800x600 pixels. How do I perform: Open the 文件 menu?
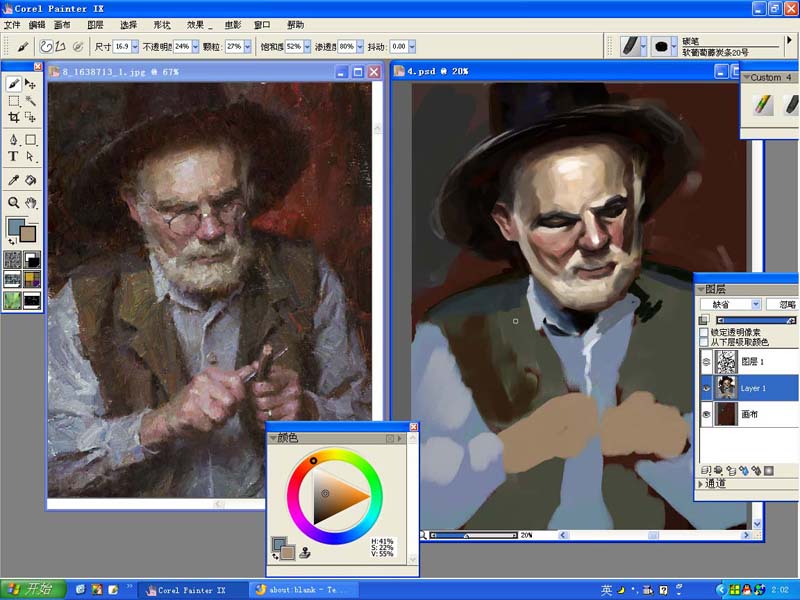tap(12, 24)
